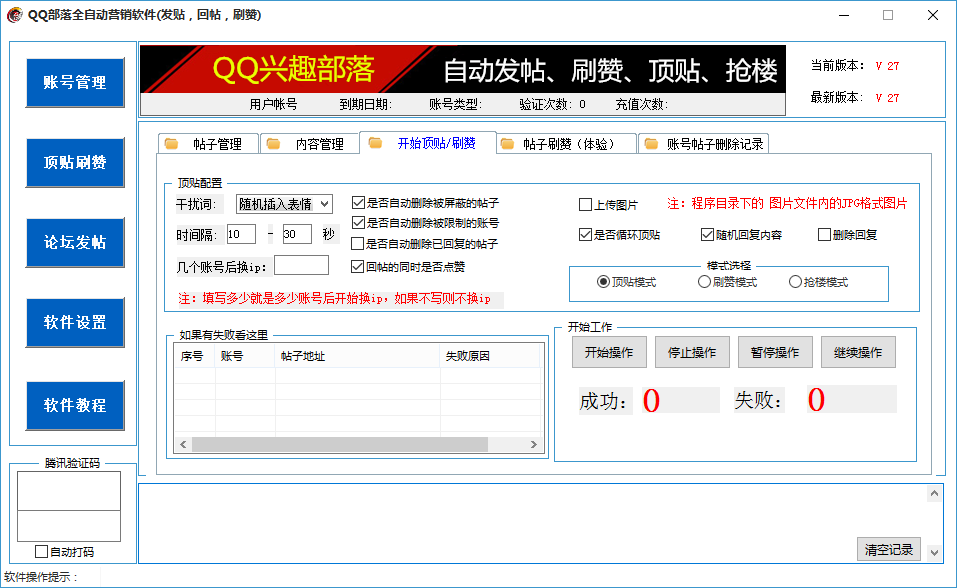Viewport: 957px width, 588px height.
Task: Click the QQ部落 app icon in title bar
Action: 14,15
